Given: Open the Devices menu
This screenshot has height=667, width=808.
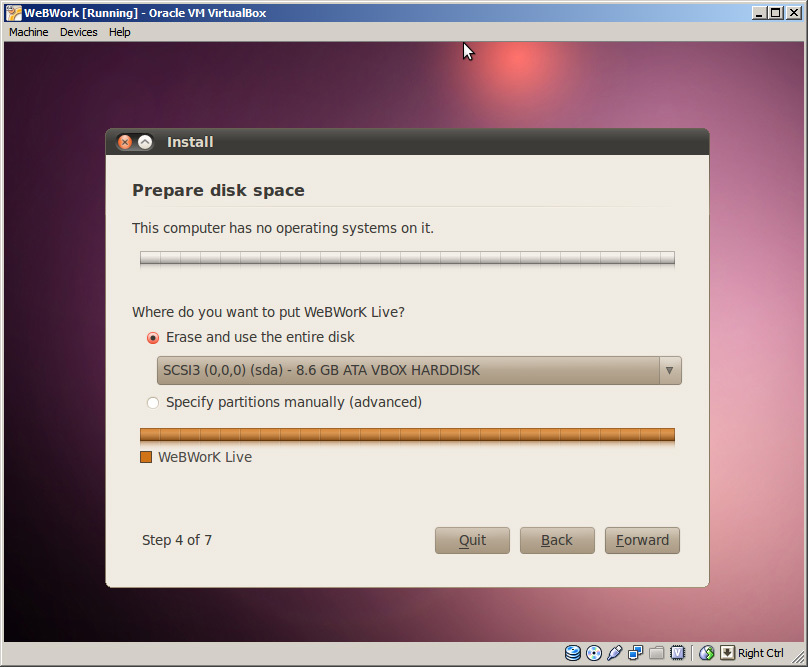Looking at the screenshot, I should click(78, 32).
